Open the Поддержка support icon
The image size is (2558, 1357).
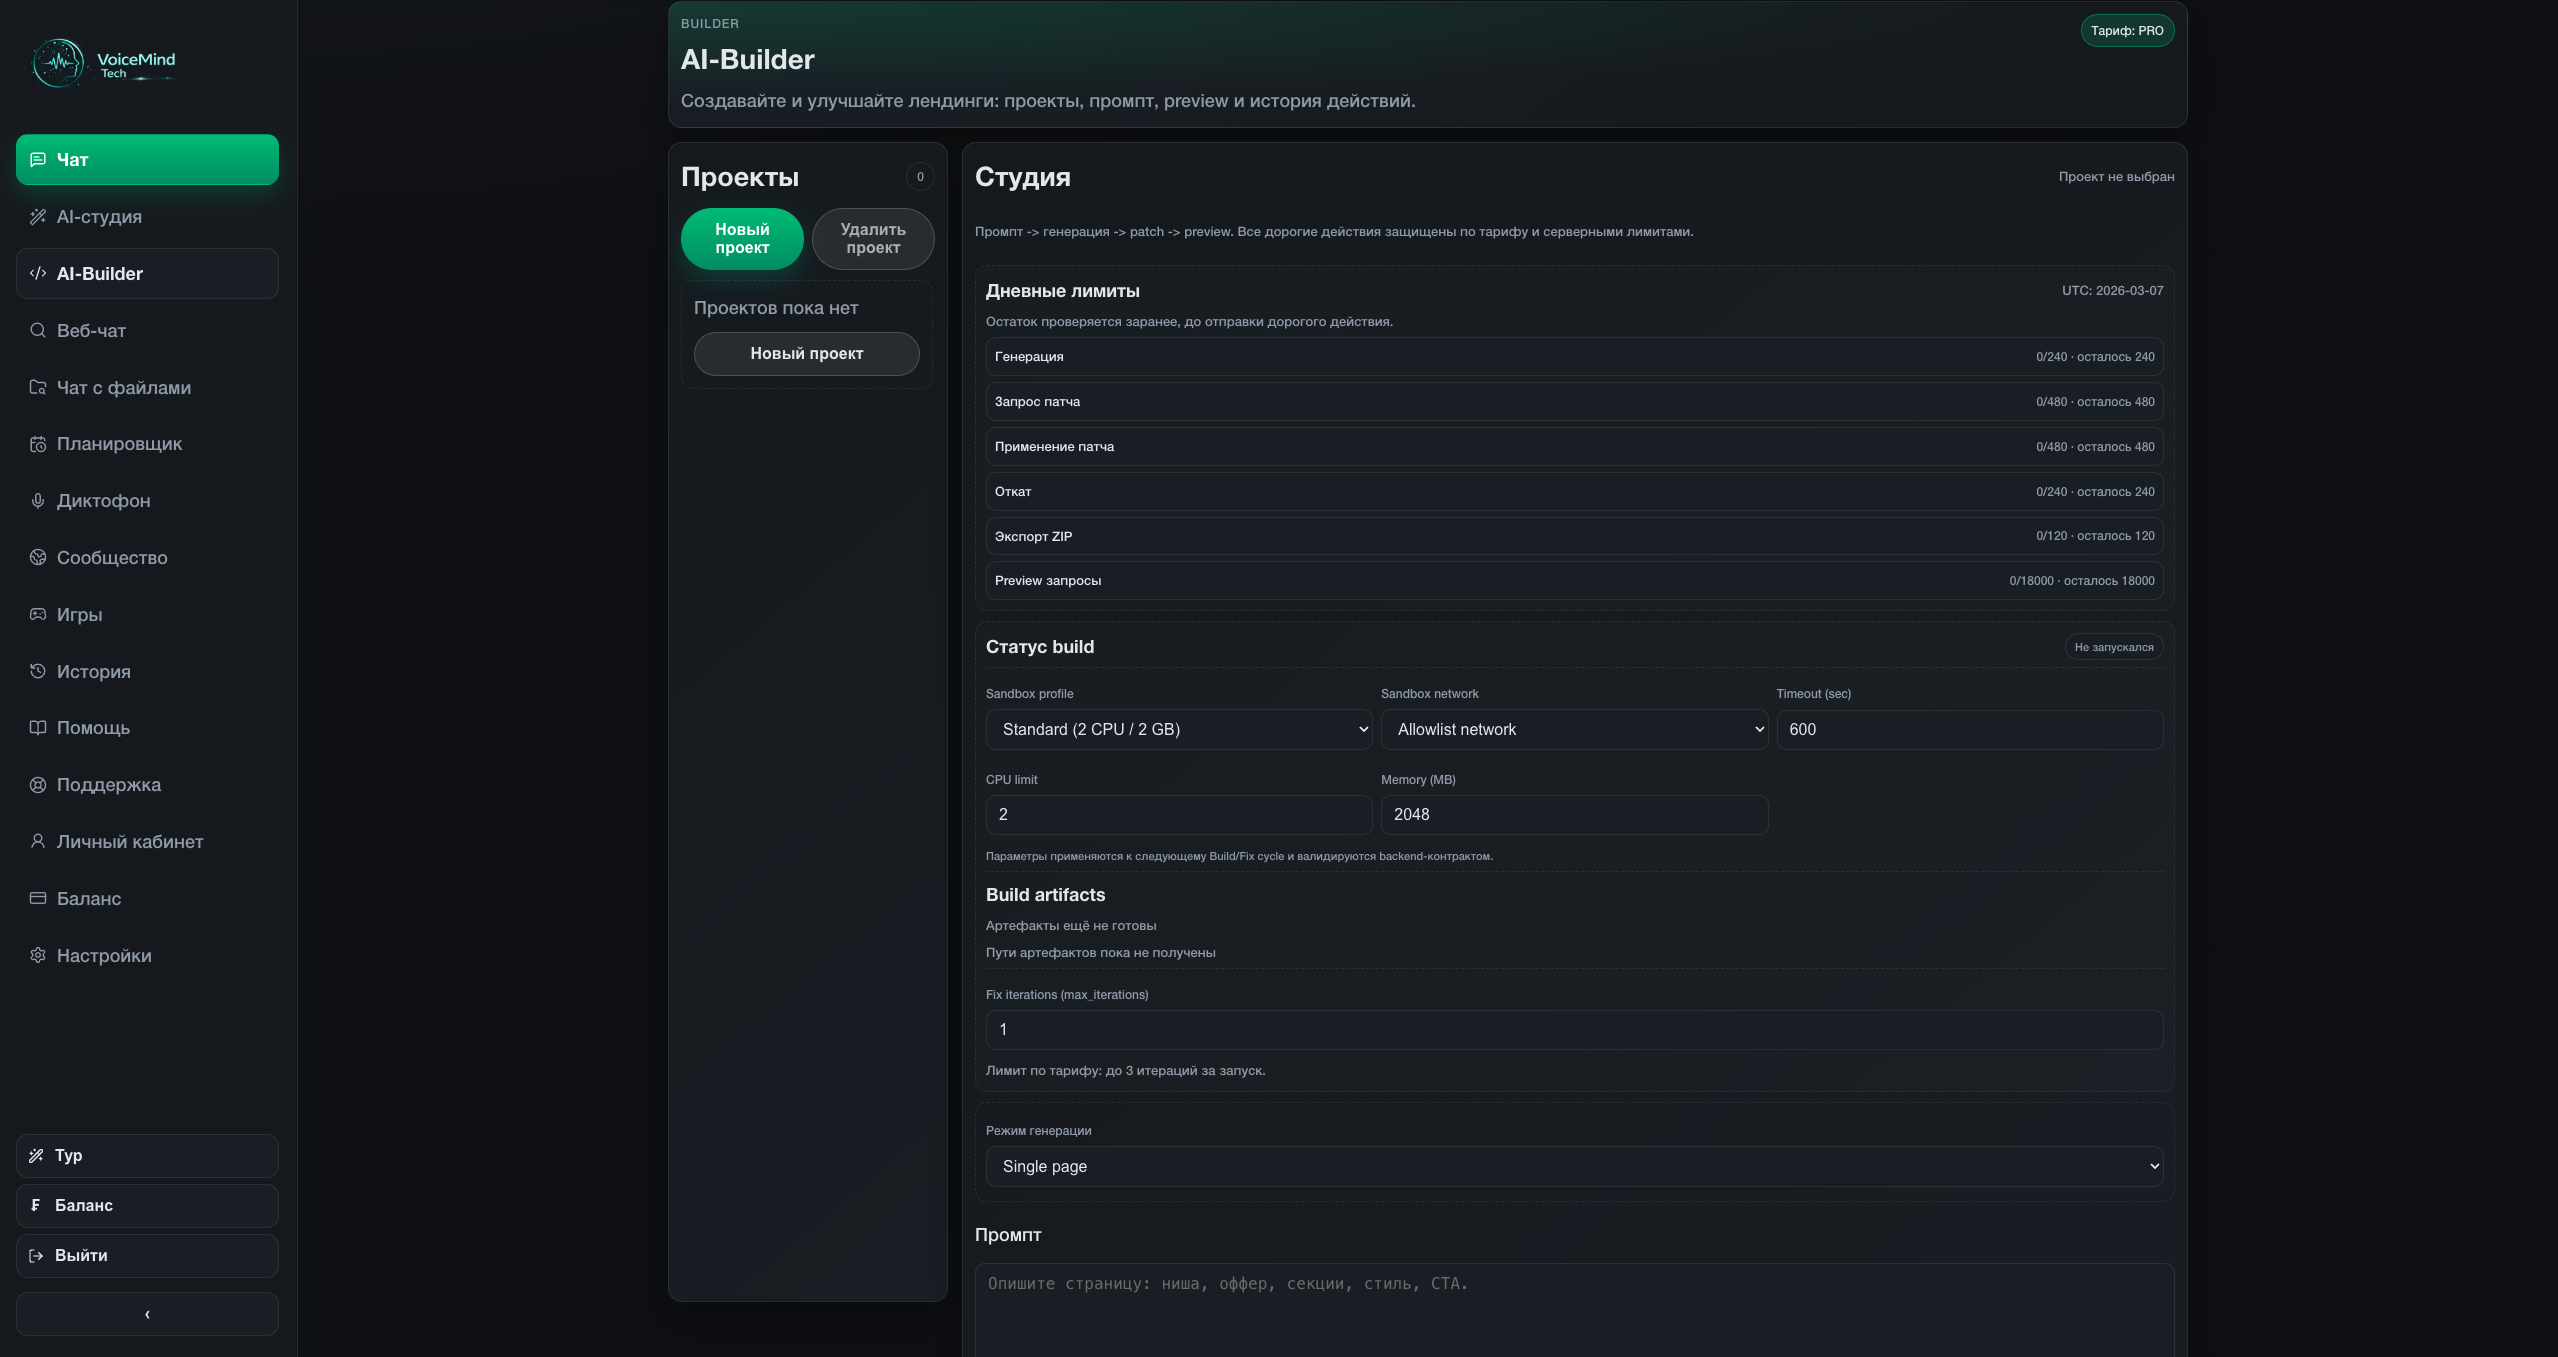[38, 784]
